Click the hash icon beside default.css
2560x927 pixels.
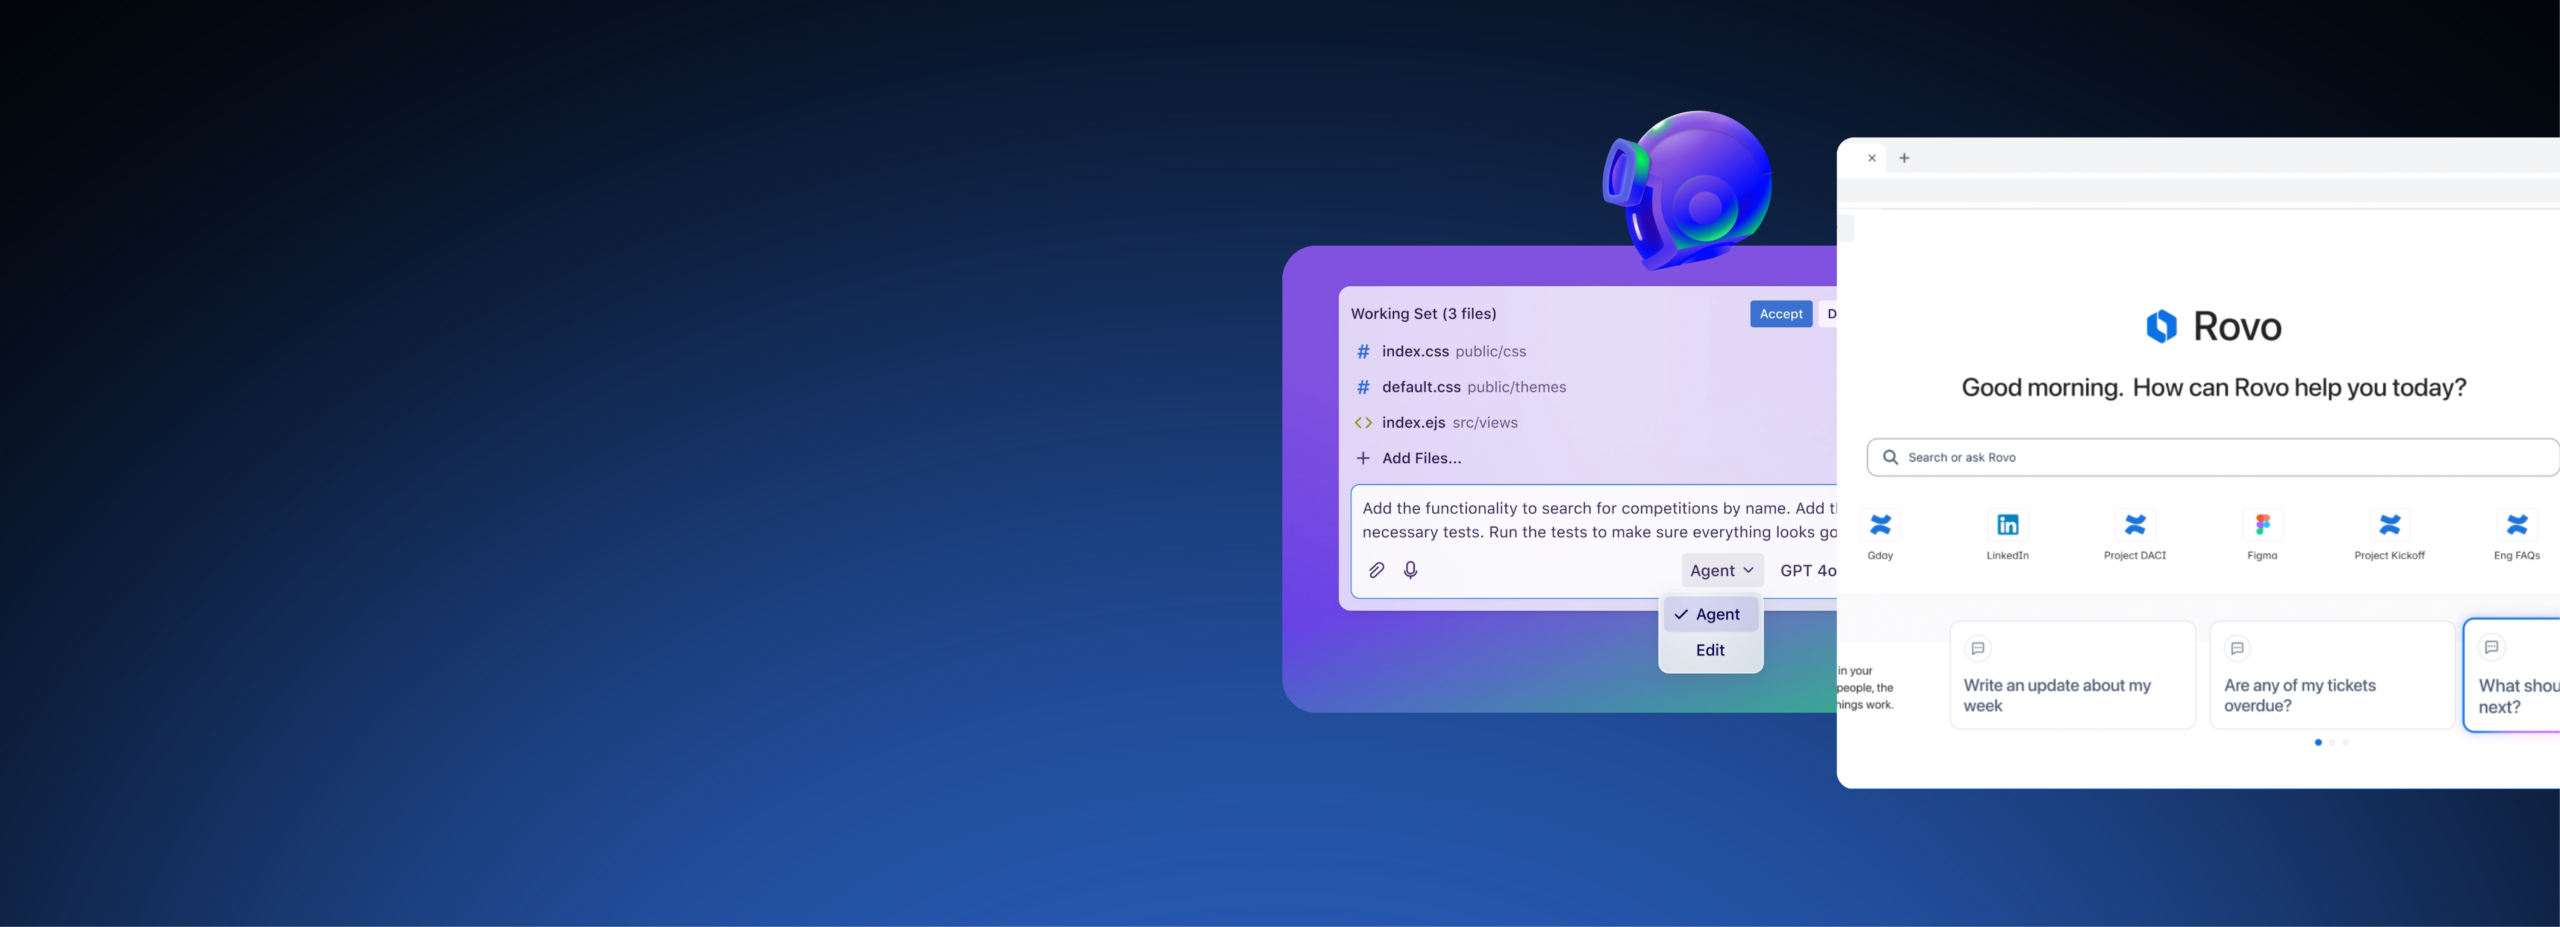(x=1363, y=387)
